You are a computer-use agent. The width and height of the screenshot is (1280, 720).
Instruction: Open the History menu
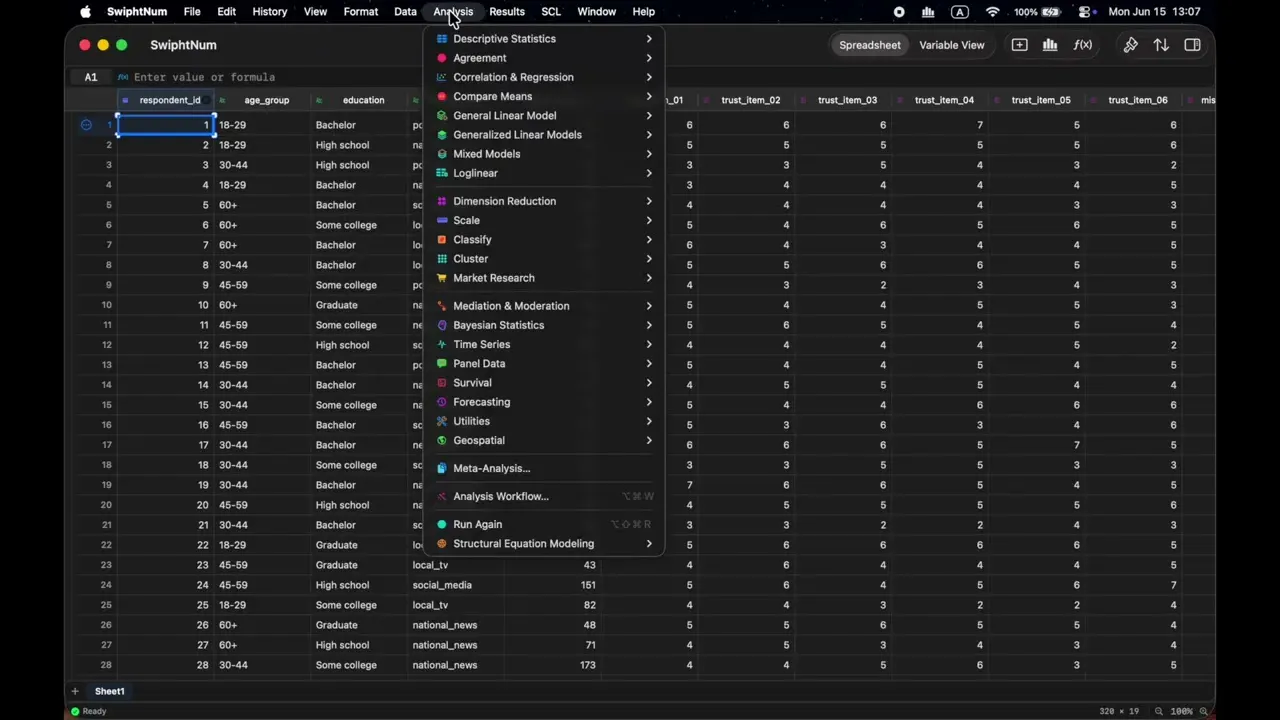coord(270,12)
